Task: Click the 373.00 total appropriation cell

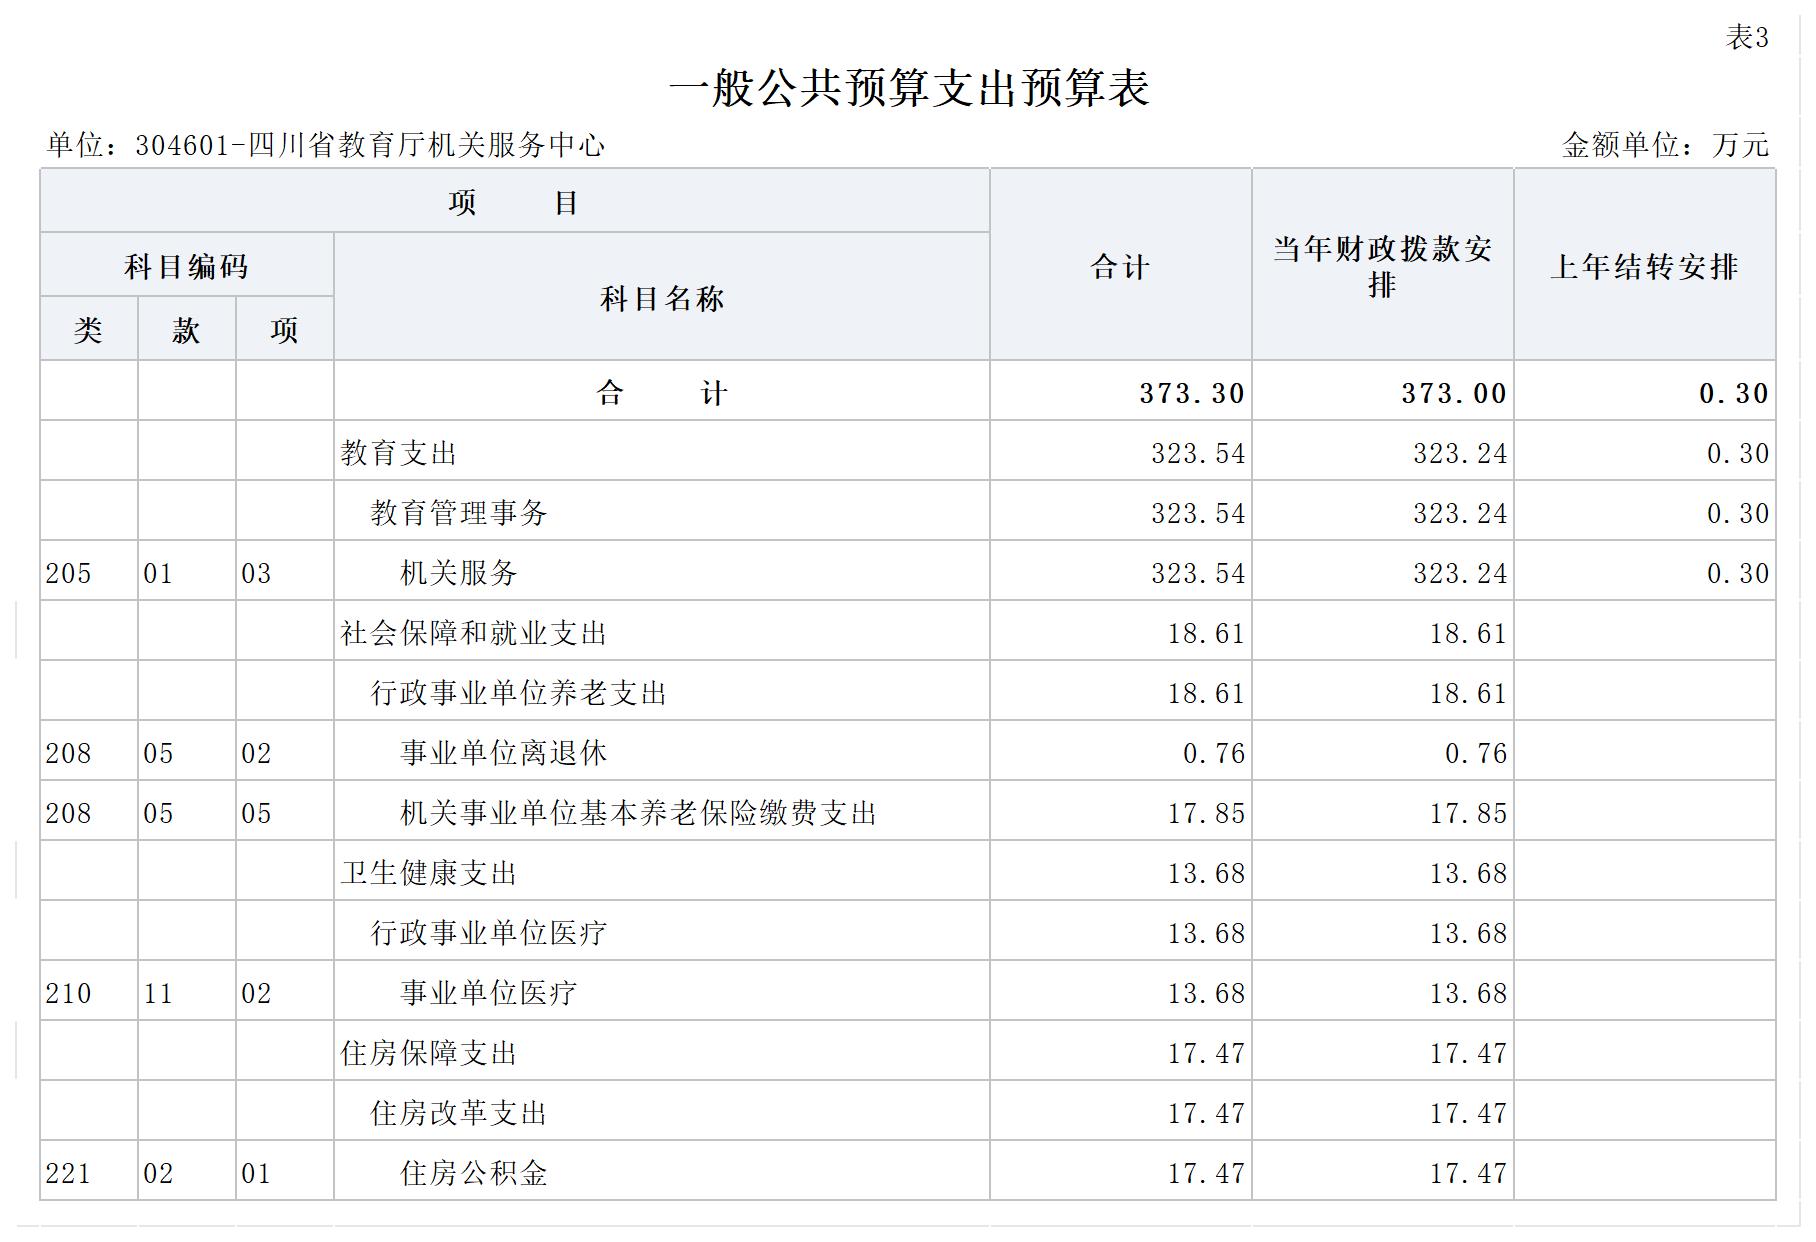Action: 1453,393
